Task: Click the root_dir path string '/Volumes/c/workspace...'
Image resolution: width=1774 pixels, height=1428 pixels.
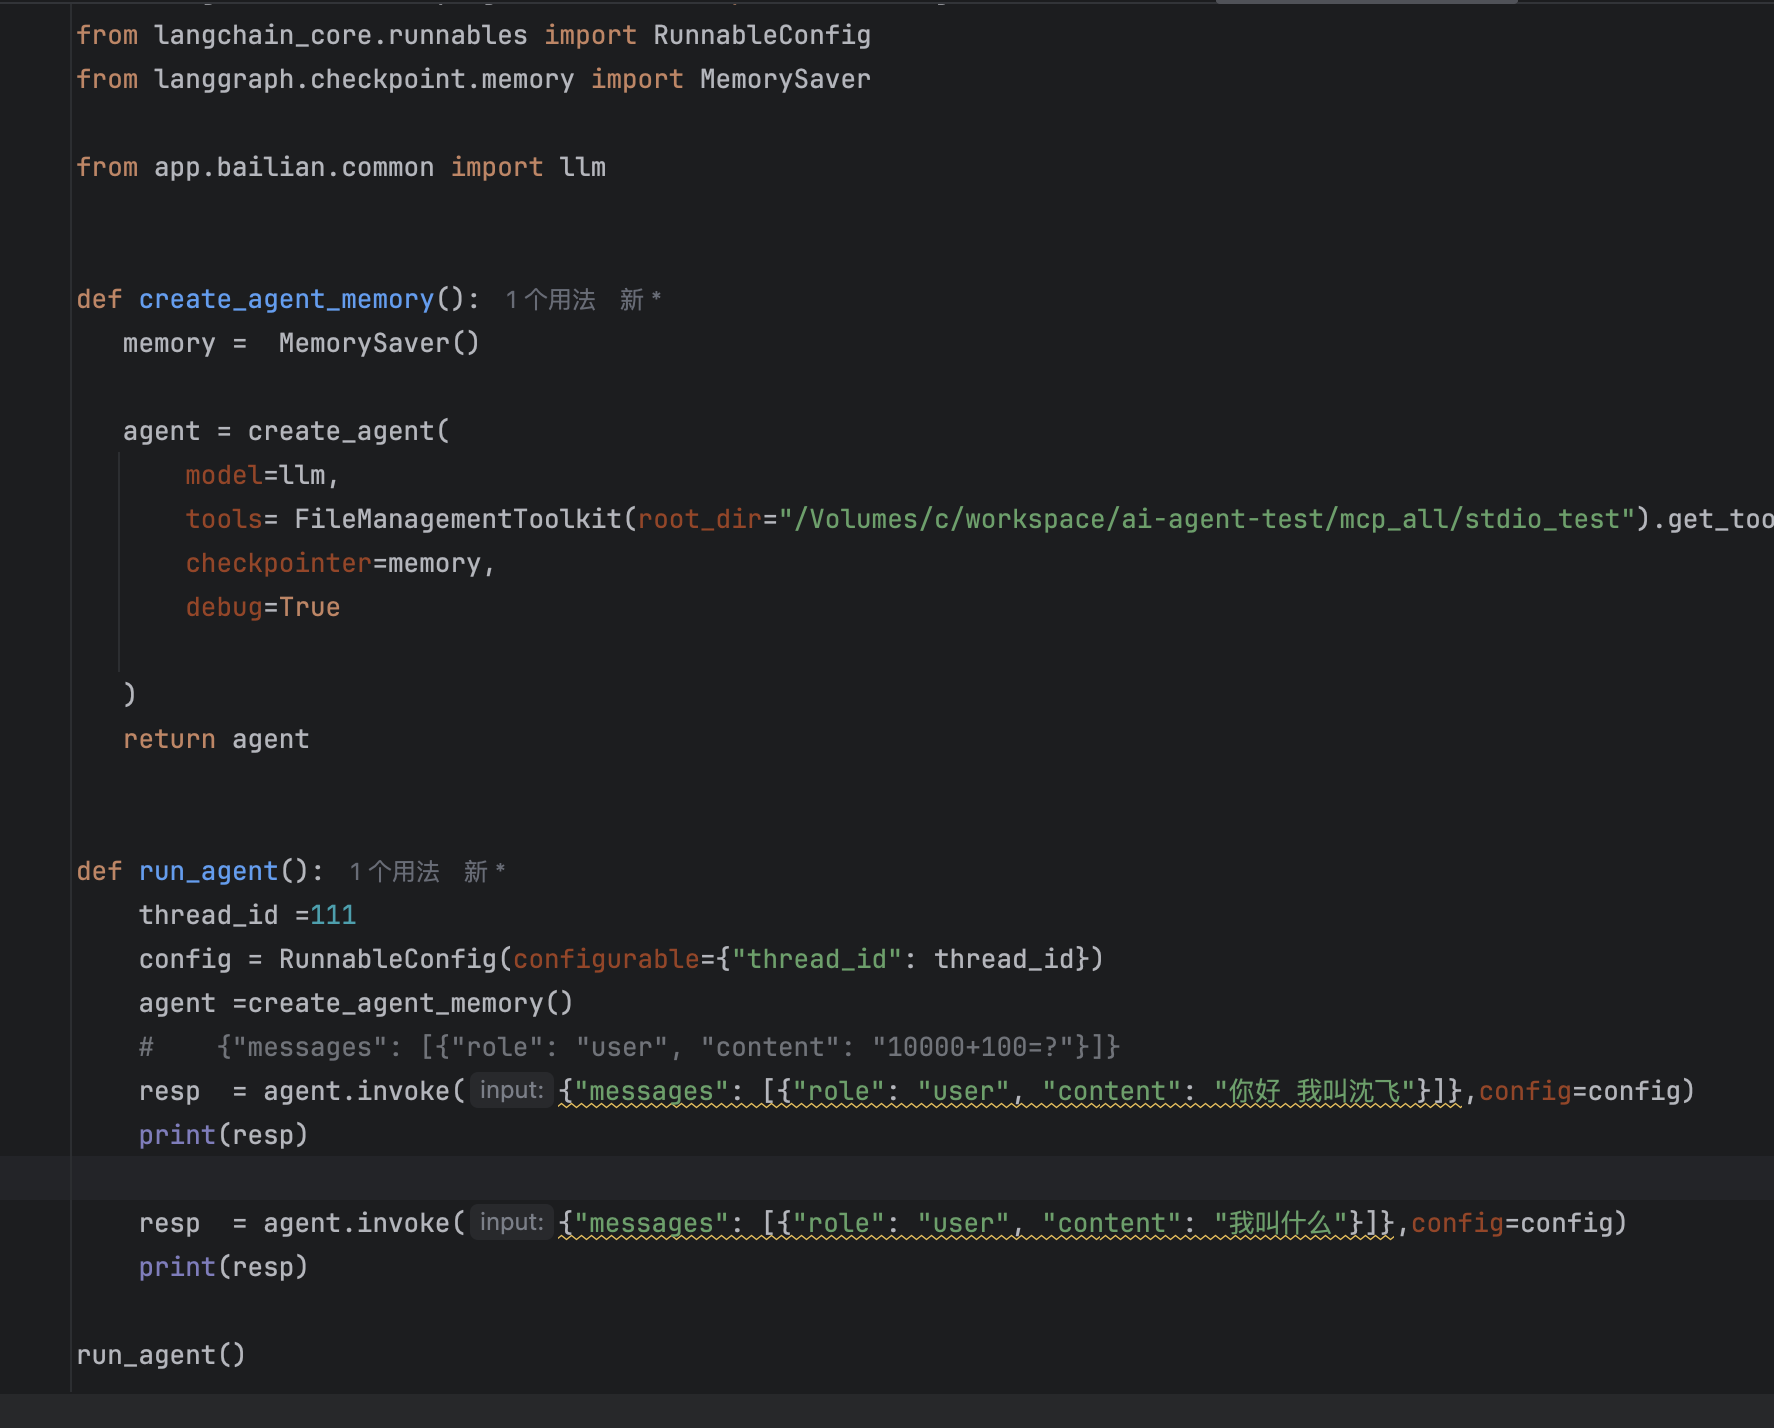Action: pyautogui.click(x=1205, y=519)
